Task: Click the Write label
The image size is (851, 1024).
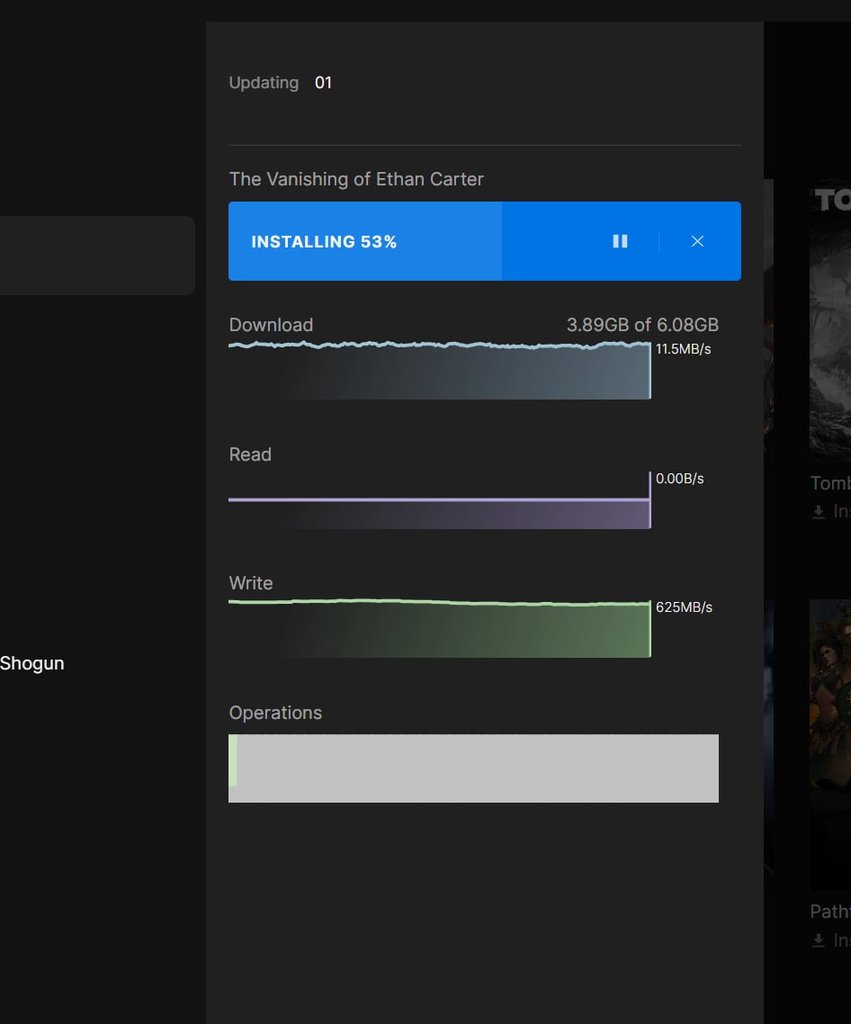Action: 251,583
